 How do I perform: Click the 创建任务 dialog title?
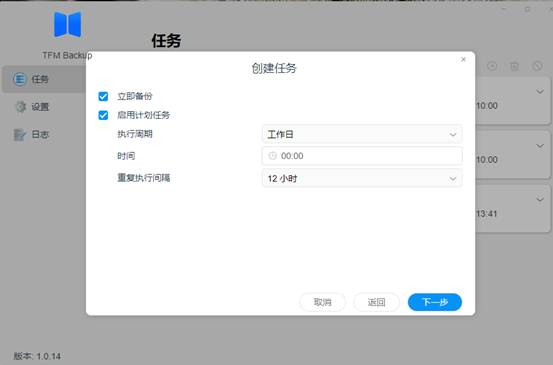click(274, 68)
